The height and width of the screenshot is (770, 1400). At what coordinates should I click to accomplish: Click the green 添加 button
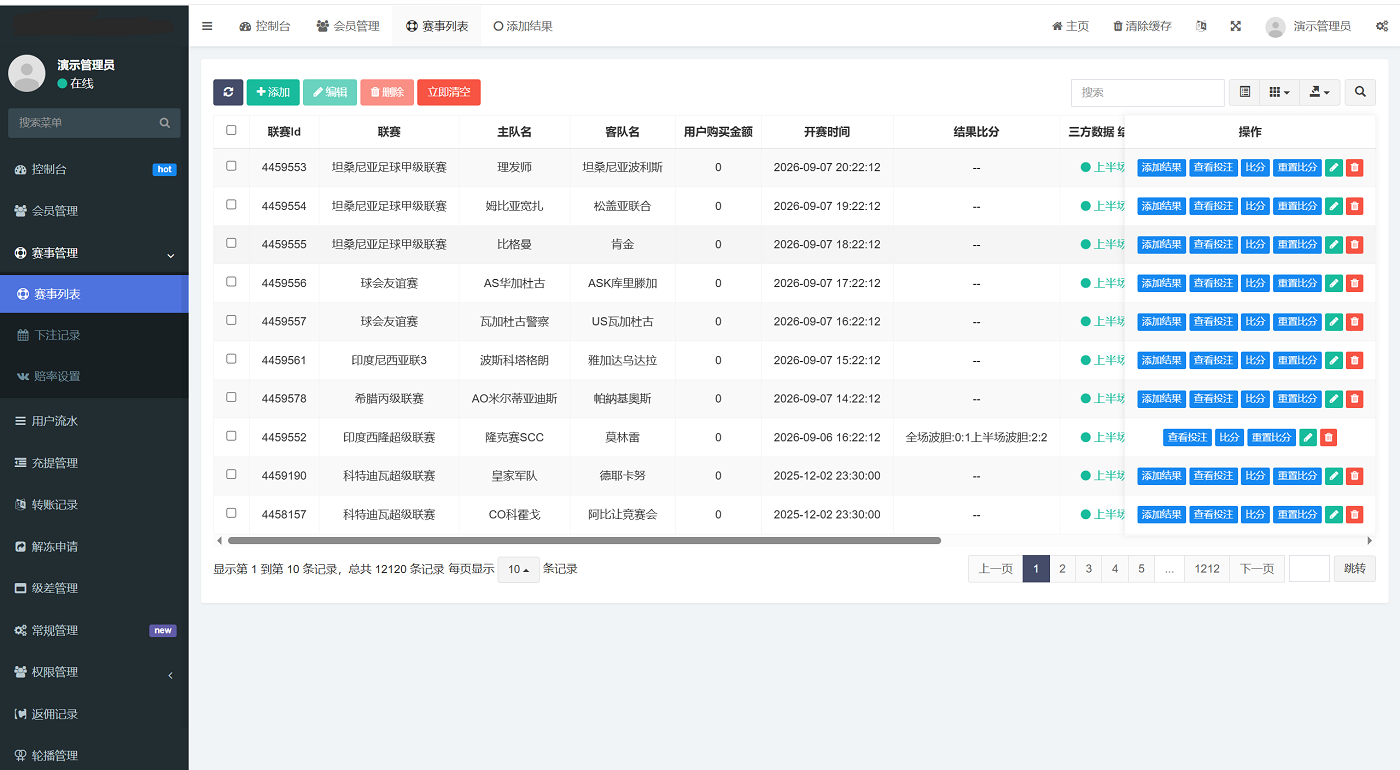[273, 92]
